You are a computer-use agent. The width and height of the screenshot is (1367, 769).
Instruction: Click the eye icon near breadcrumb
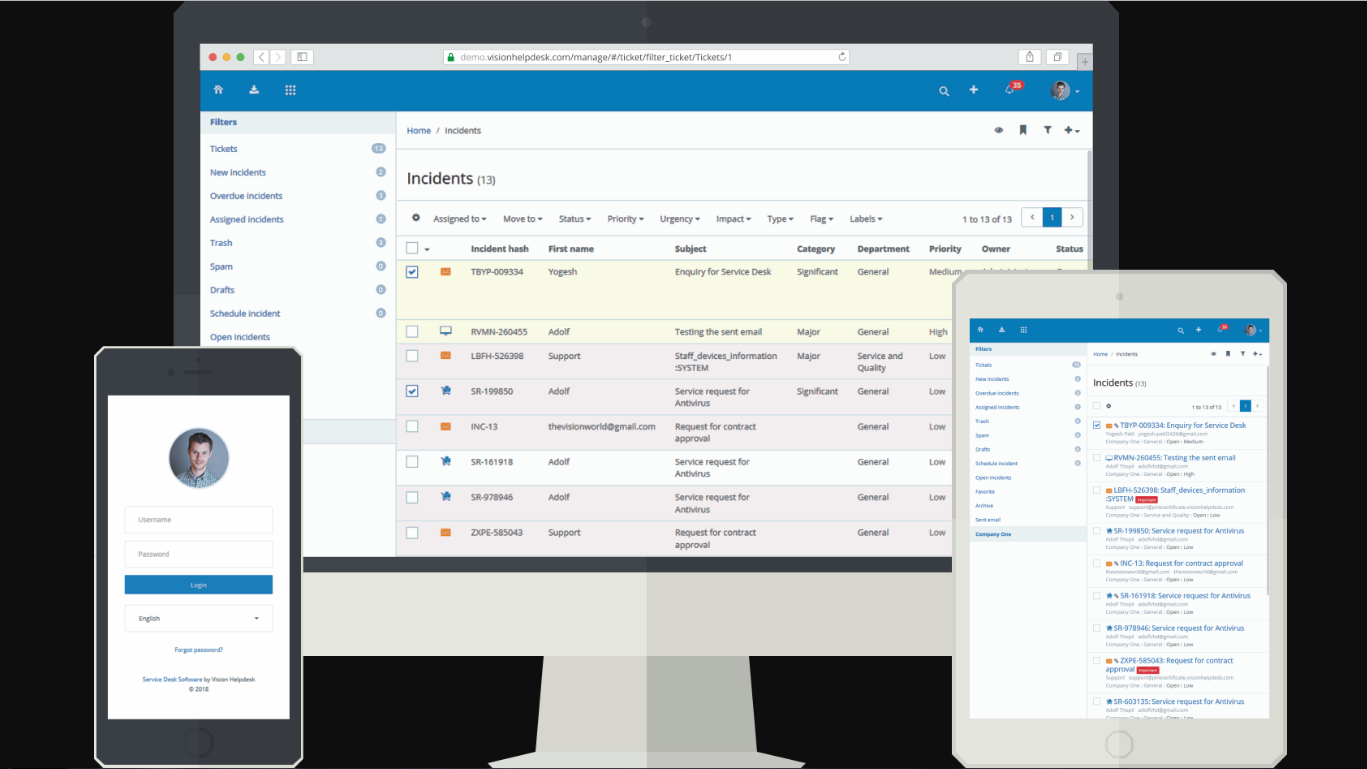(x=998, y=130)
